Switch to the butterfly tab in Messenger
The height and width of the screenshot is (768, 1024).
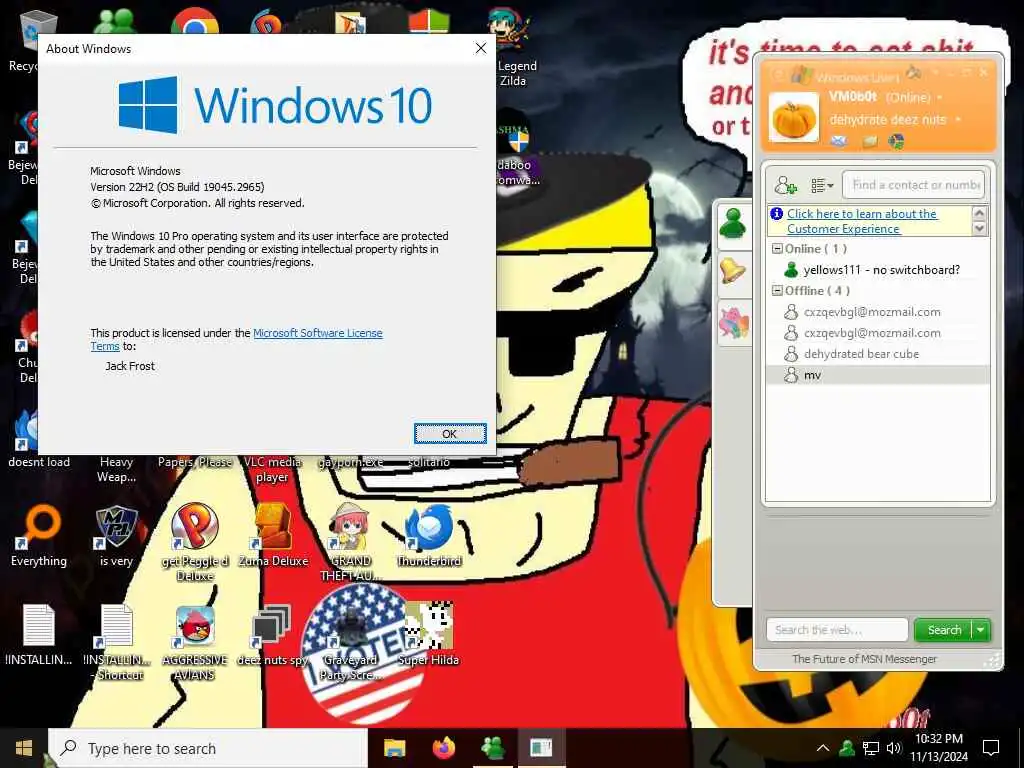pyautogui.click(x=733, y=322)
